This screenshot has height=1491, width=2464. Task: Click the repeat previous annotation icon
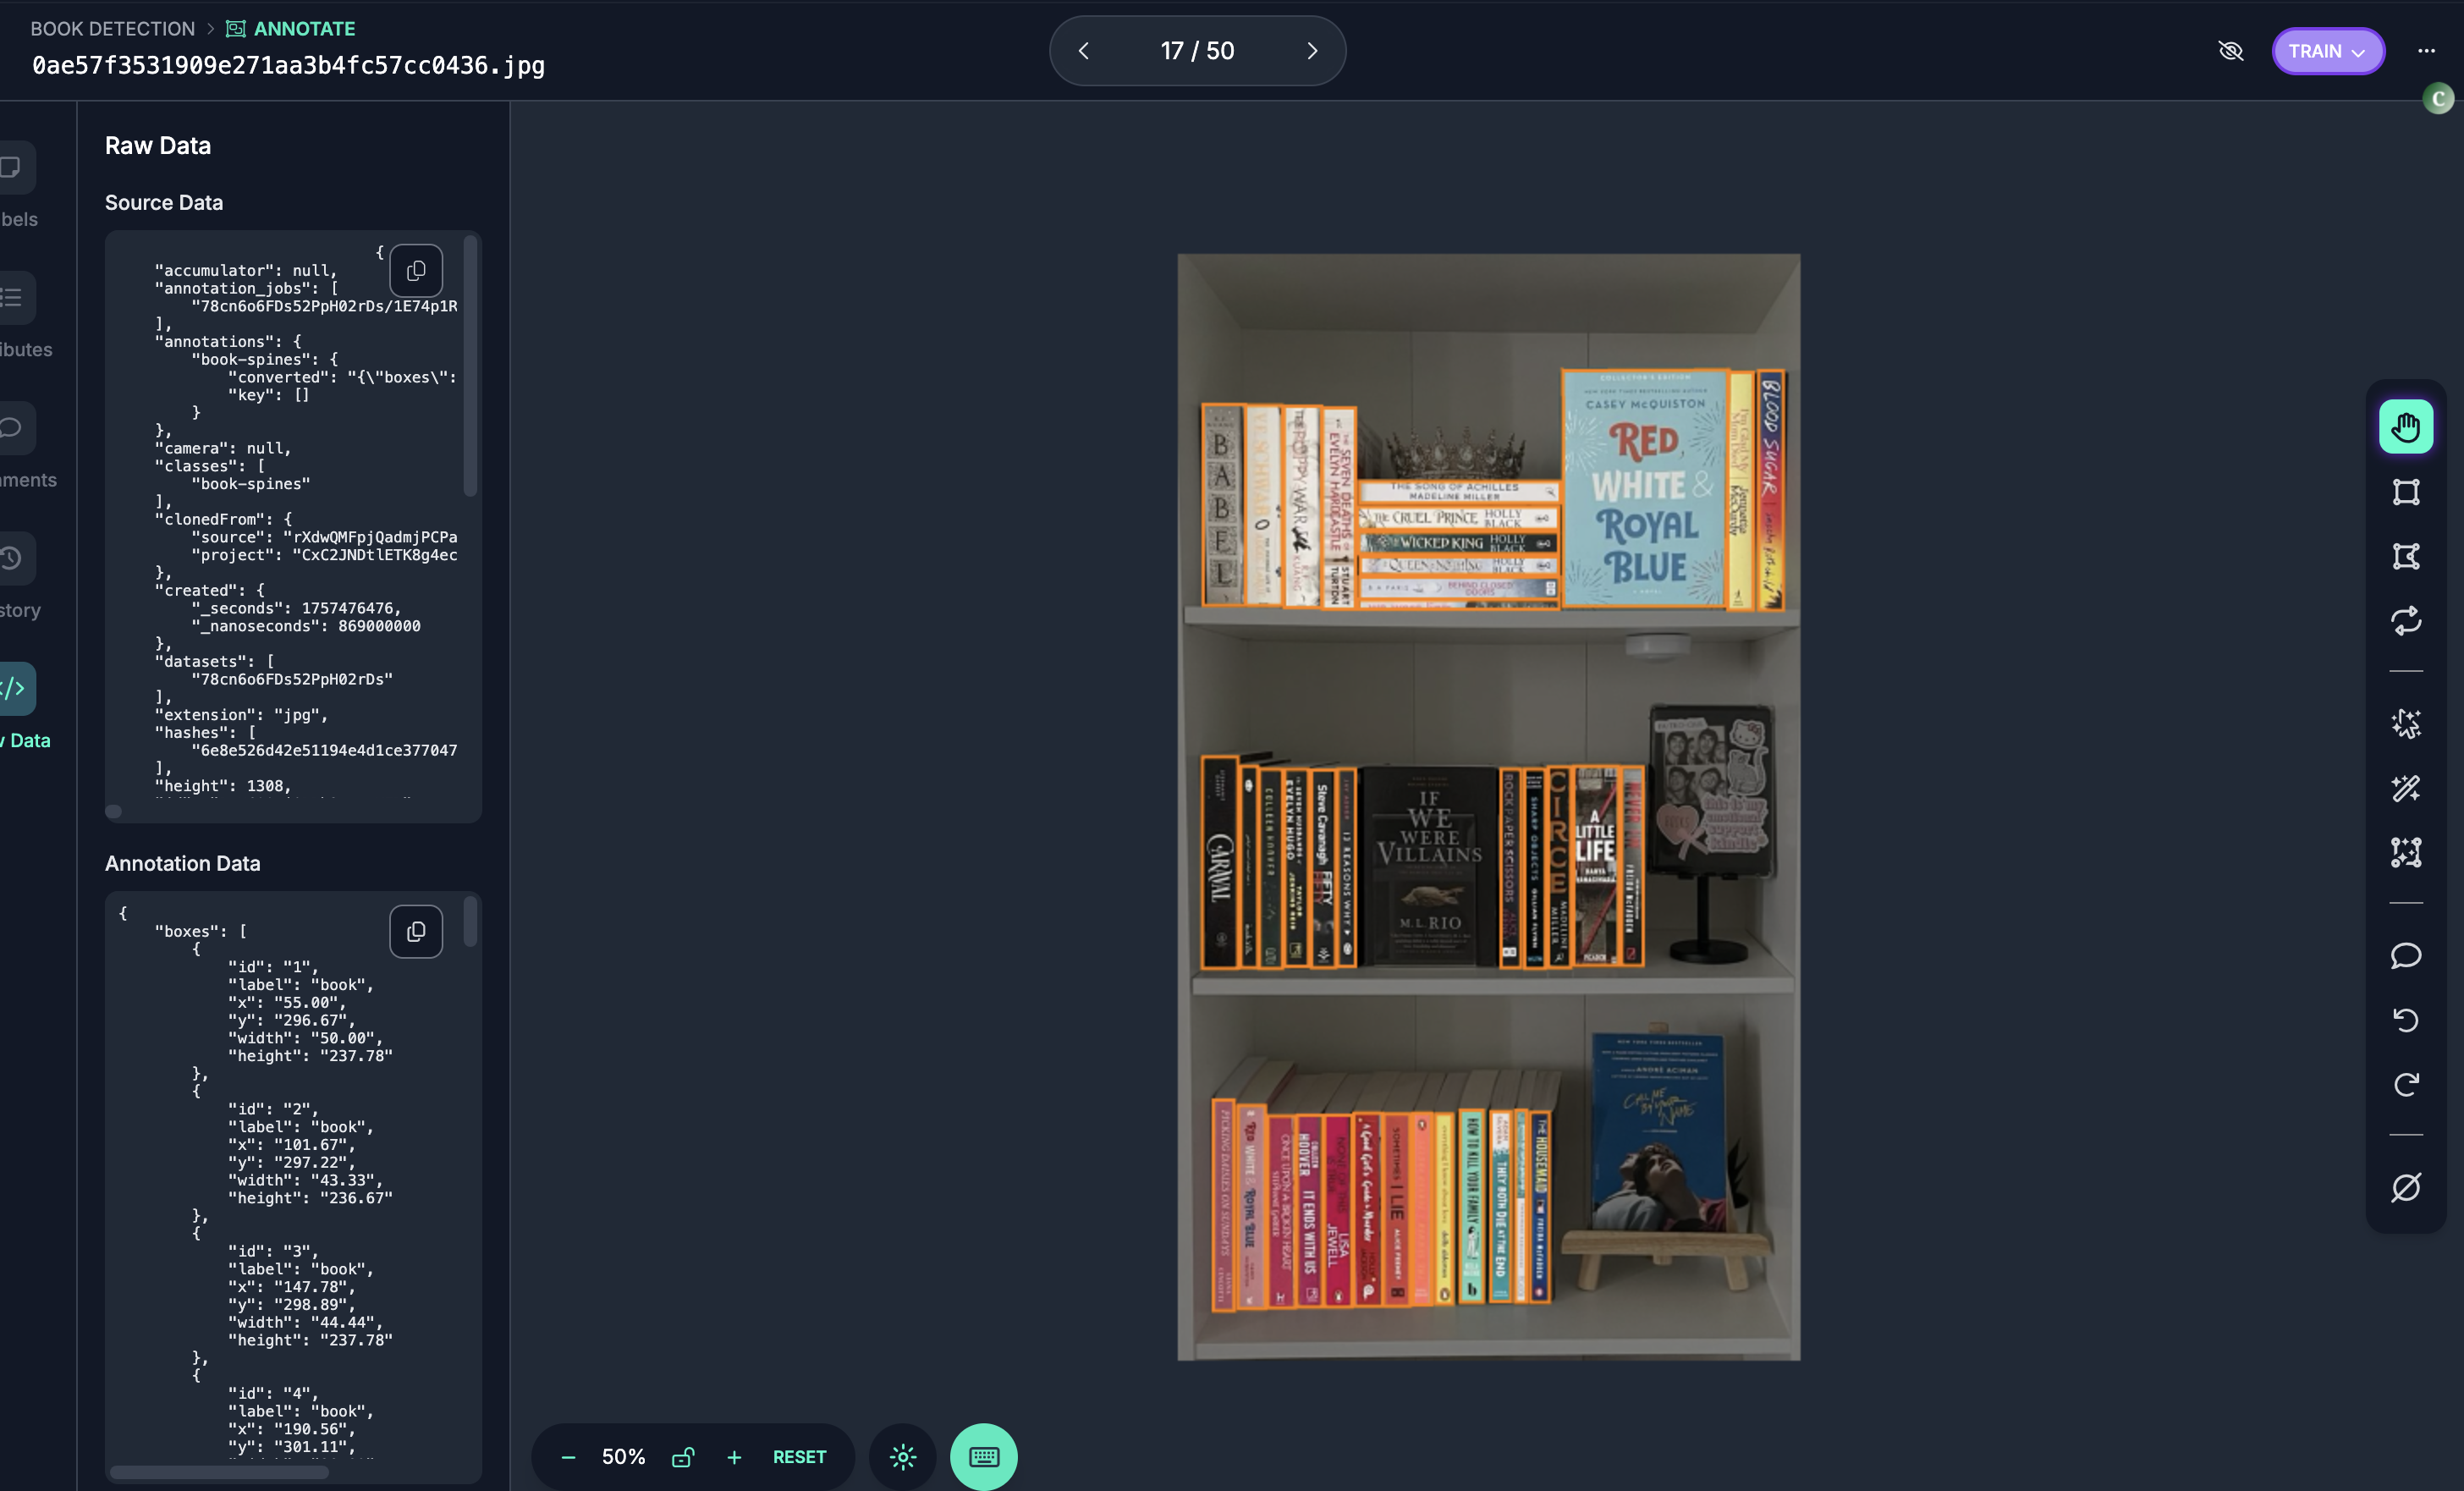tap(2405, 621)
